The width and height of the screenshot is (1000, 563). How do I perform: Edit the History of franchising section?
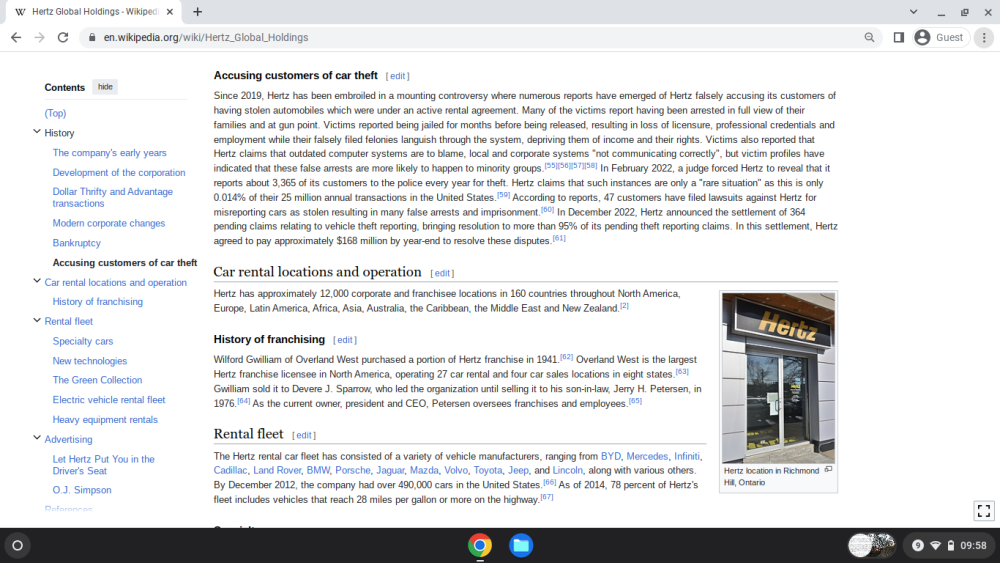click(x=344, y=340)
